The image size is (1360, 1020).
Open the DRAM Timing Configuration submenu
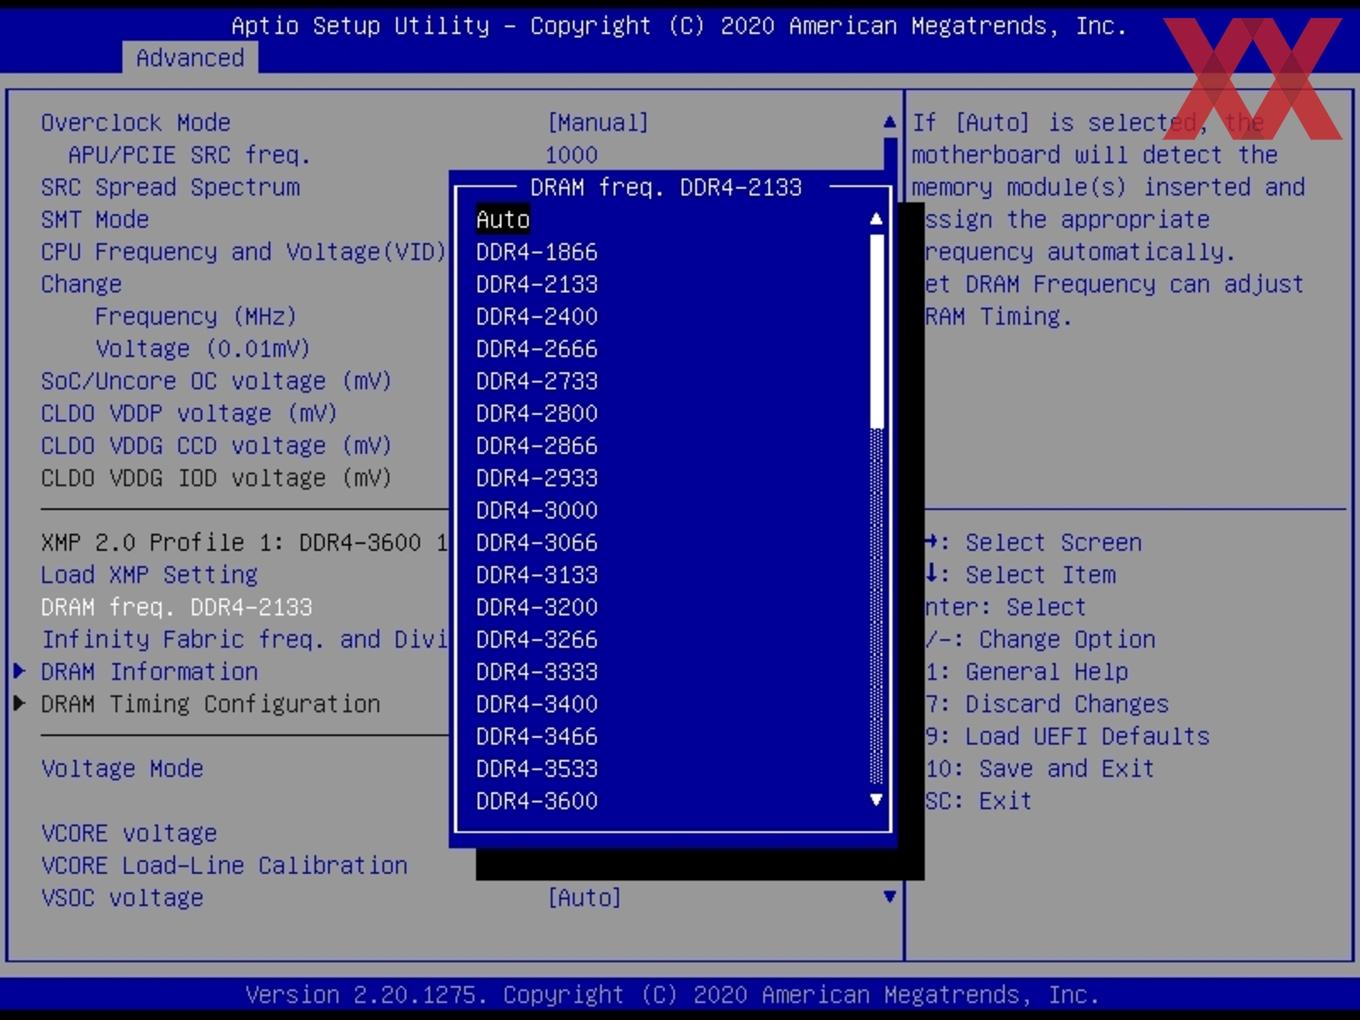pos(210,704)
